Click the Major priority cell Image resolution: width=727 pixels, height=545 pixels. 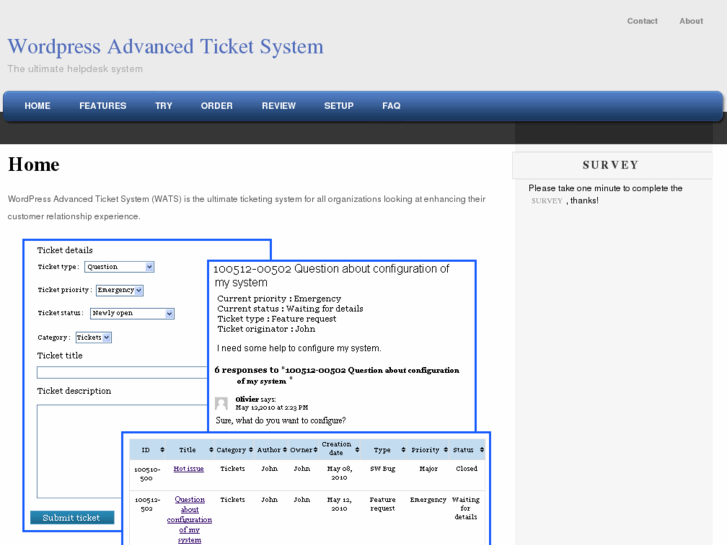click(428, 469)
